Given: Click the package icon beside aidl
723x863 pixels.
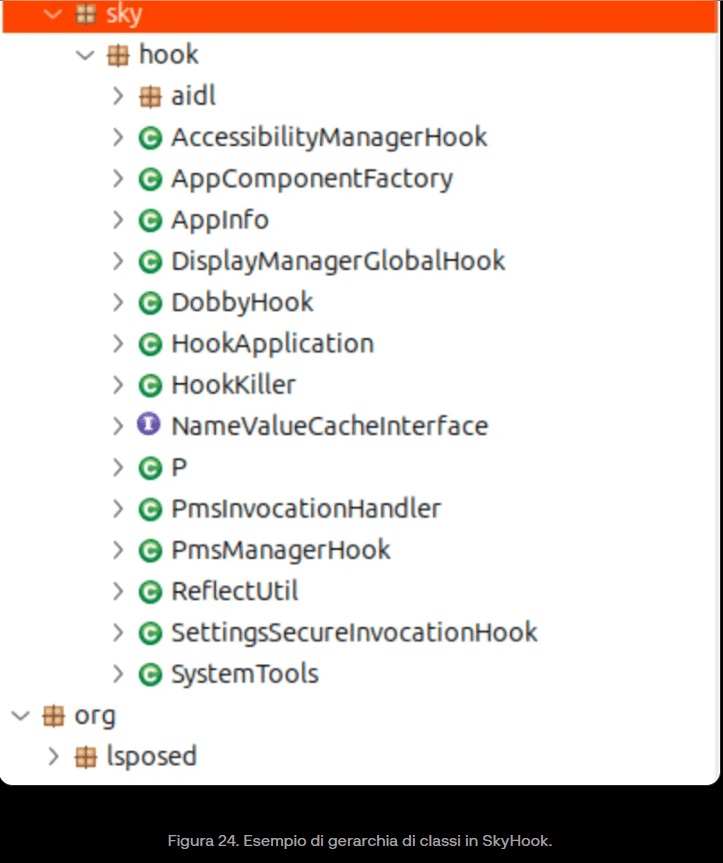Looking at the screenshot, I should [x=150, y=97].
